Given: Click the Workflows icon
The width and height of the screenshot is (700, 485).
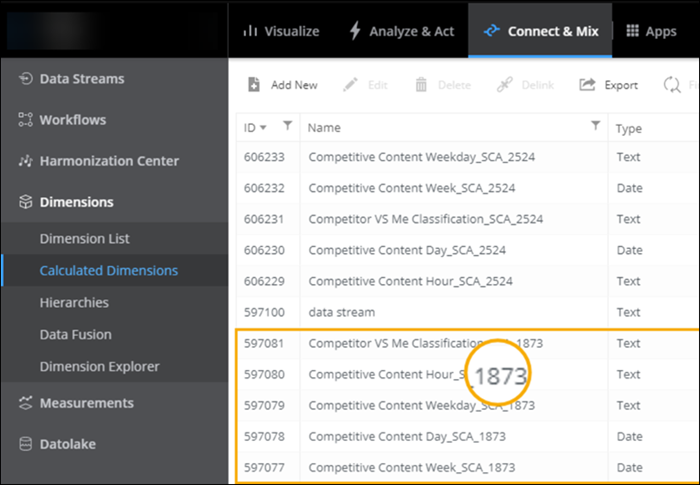Looking at the screenshot, I should [25, 120].
